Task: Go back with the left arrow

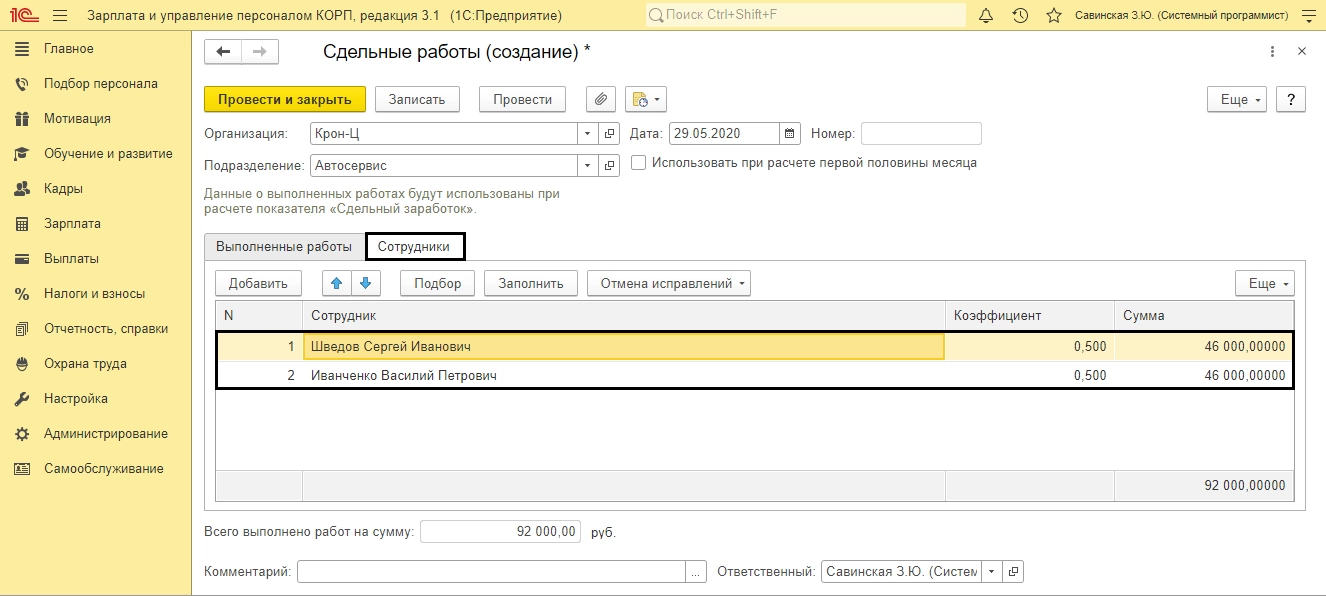Action: point(223,52)
